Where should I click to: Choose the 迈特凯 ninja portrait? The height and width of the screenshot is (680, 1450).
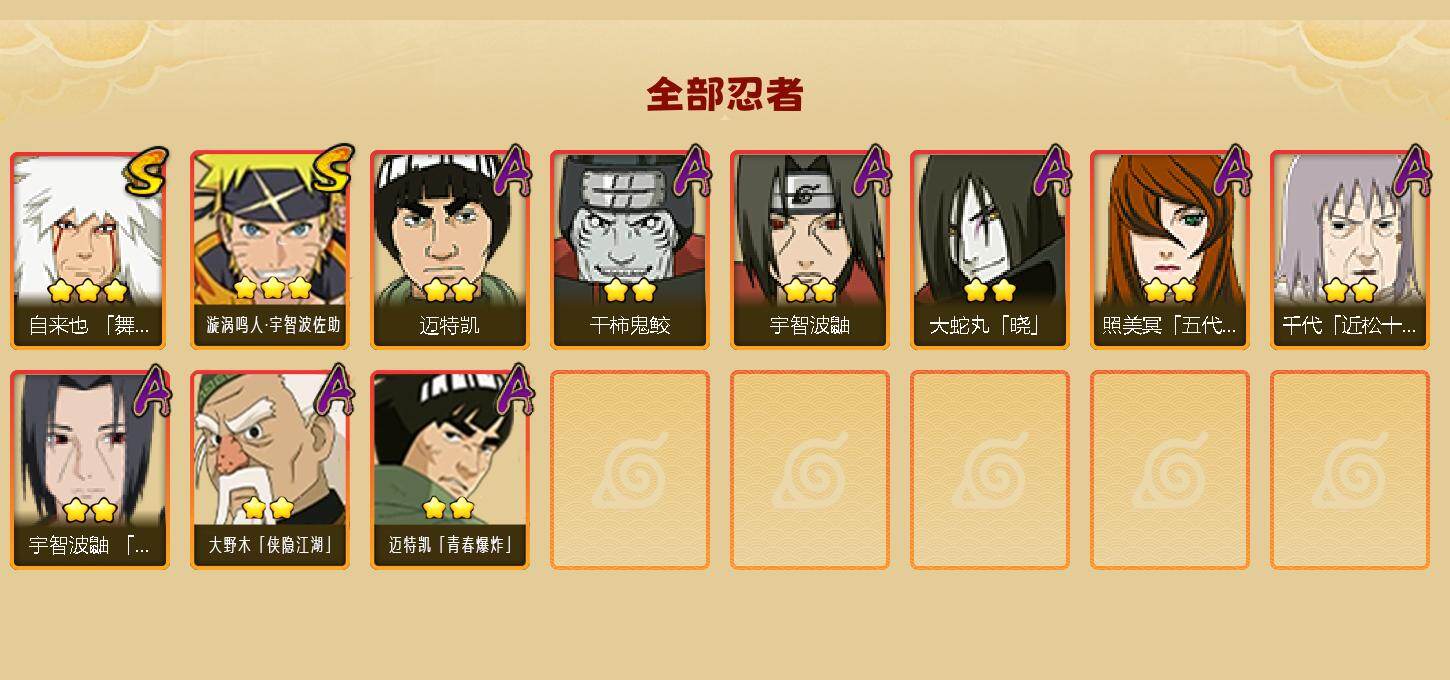tap(450, 250)
